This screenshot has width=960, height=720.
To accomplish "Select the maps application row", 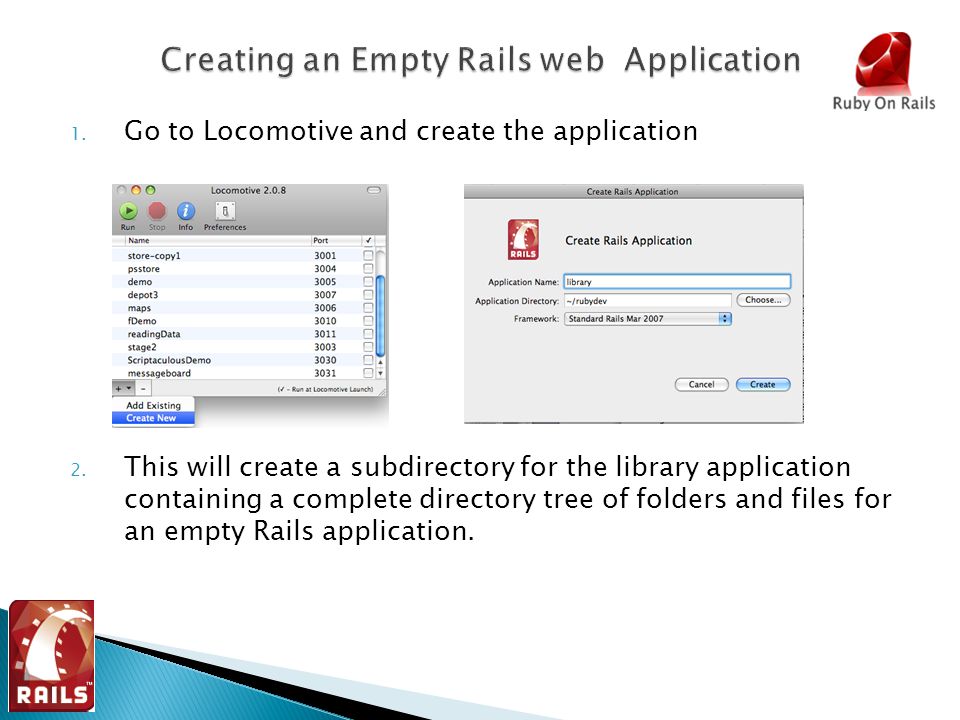I will pos(244,307).
